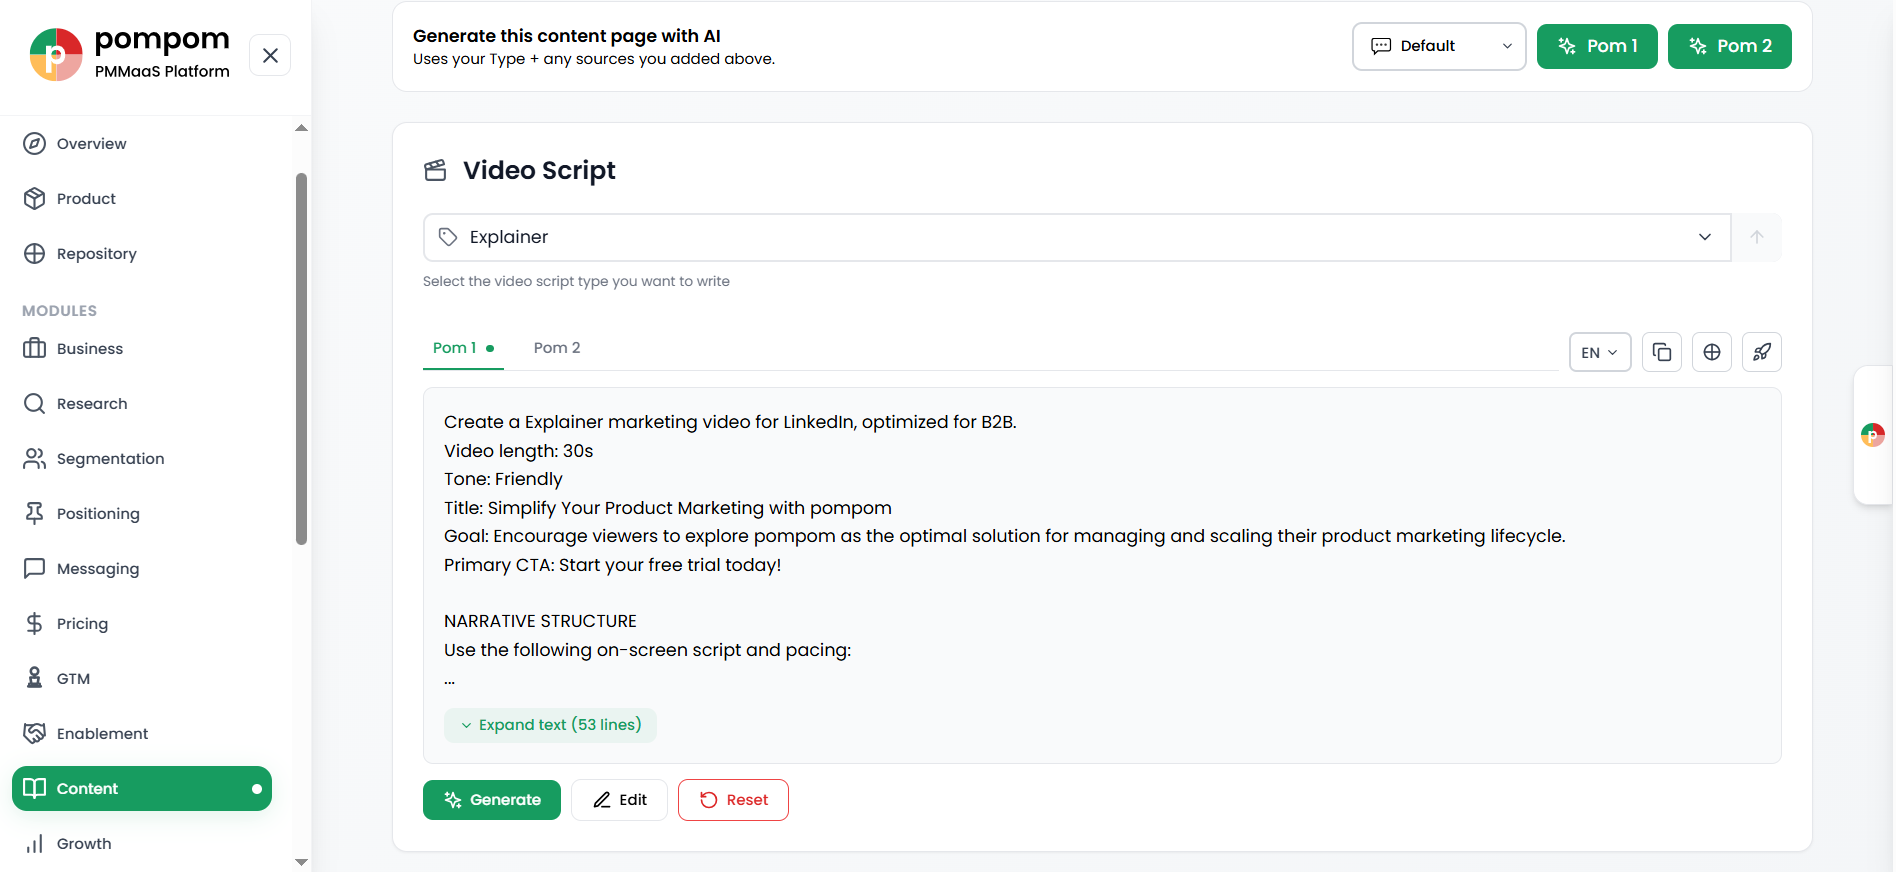The image size is (1896, 872).
Task: Click 'Generate this content page with AI' heading
Action: point(567,36)
